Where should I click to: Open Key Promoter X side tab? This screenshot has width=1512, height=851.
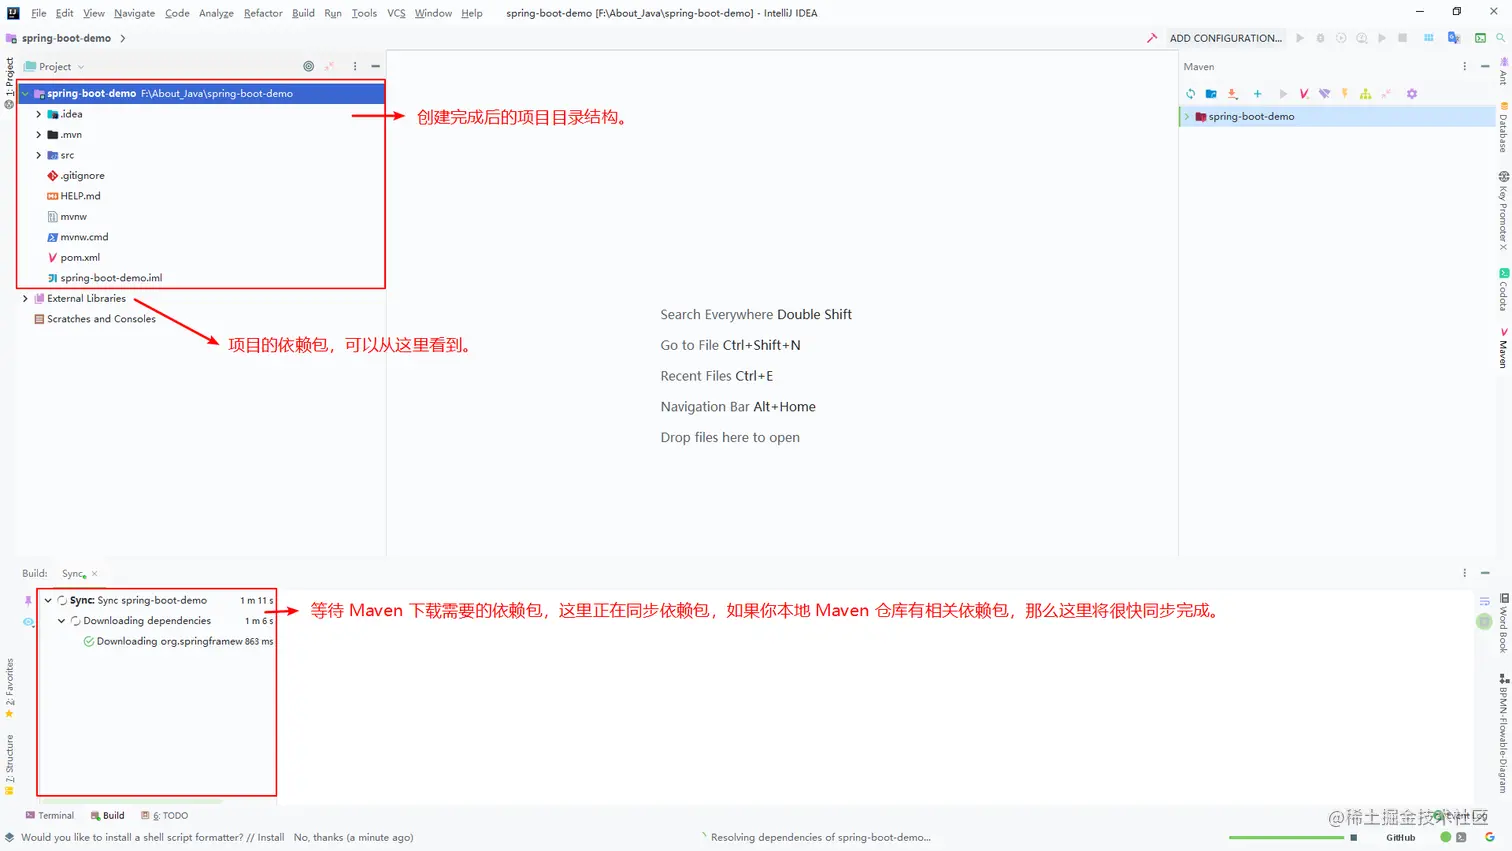tap(1503, 210)
